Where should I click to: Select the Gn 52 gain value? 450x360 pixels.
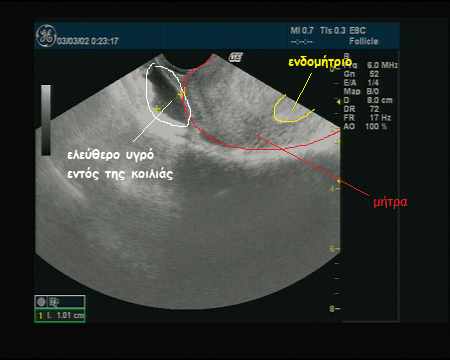point(361,74)
